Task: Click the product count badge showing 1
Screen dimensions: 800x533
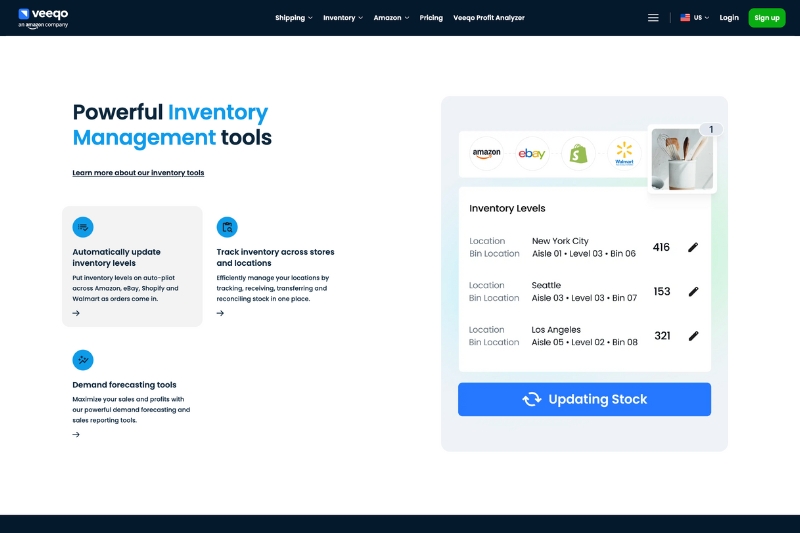Action: point(711,130)
